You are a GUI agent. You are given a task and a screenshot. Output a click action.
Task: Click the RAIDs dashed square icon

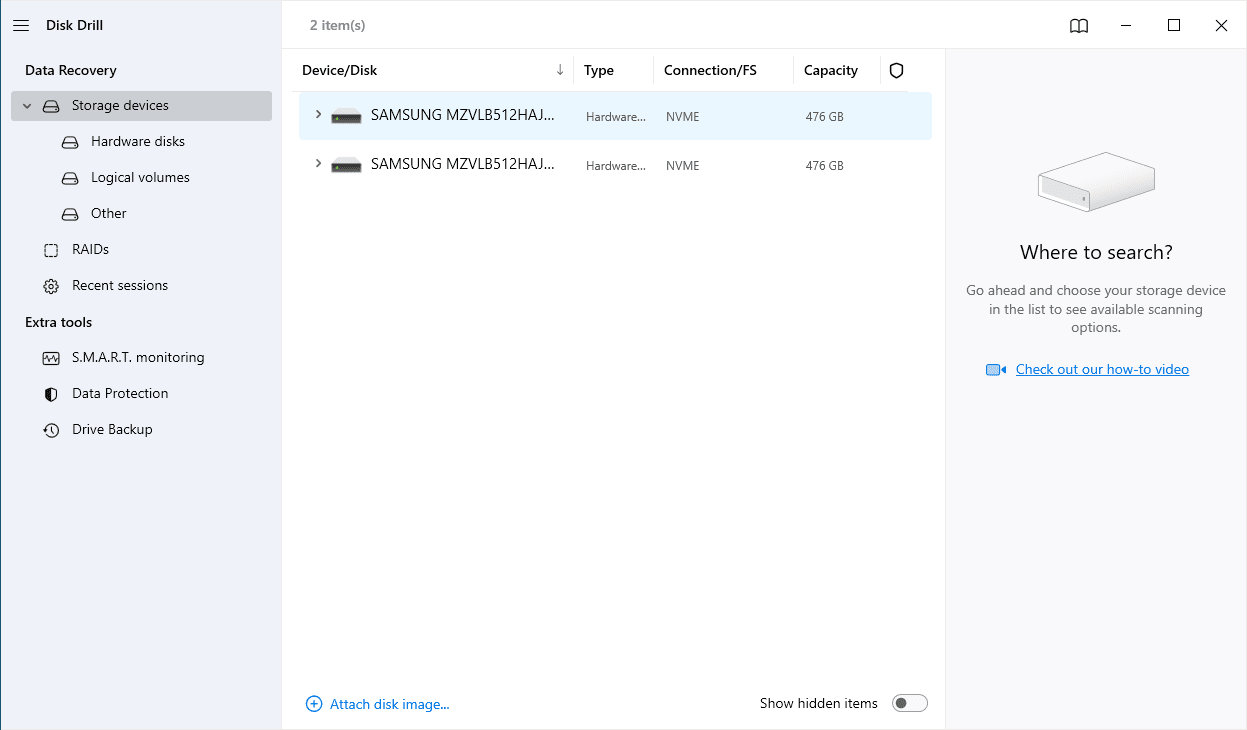point(51,250)
